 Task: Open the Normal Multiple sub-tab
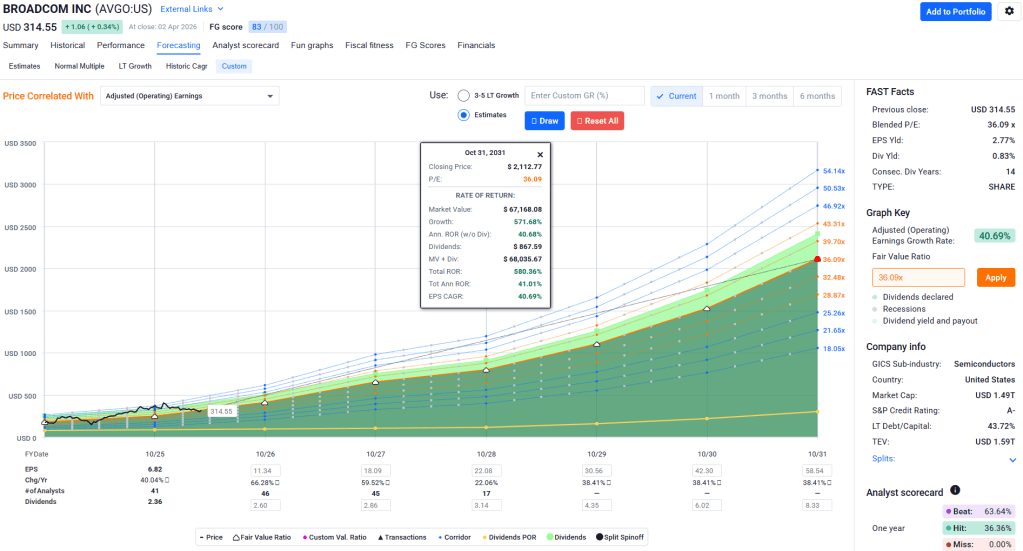pyautogui.click(x=79, y=66)
